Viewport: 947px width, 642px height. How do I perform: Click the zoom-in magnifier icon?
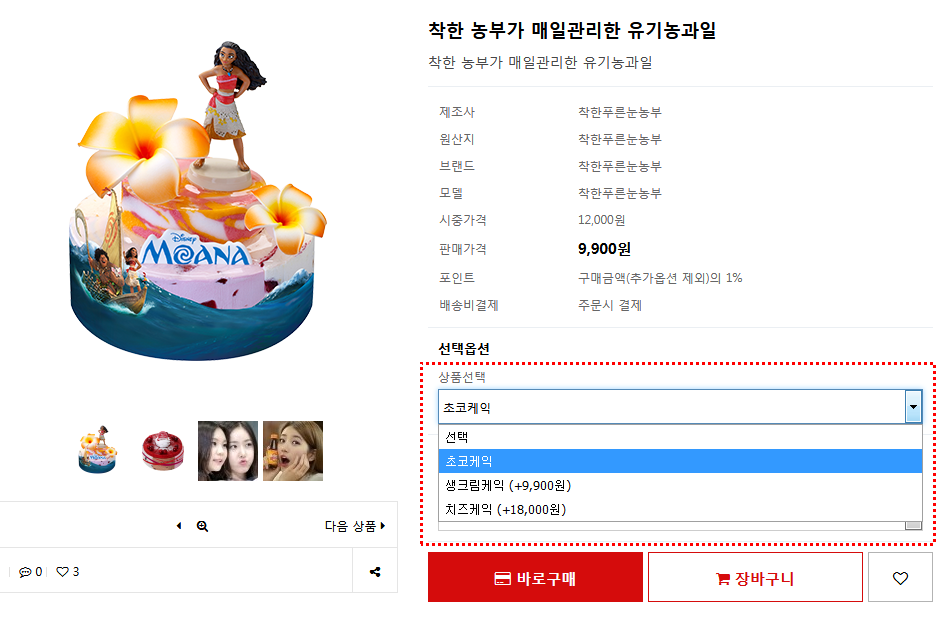coord(202,526)
